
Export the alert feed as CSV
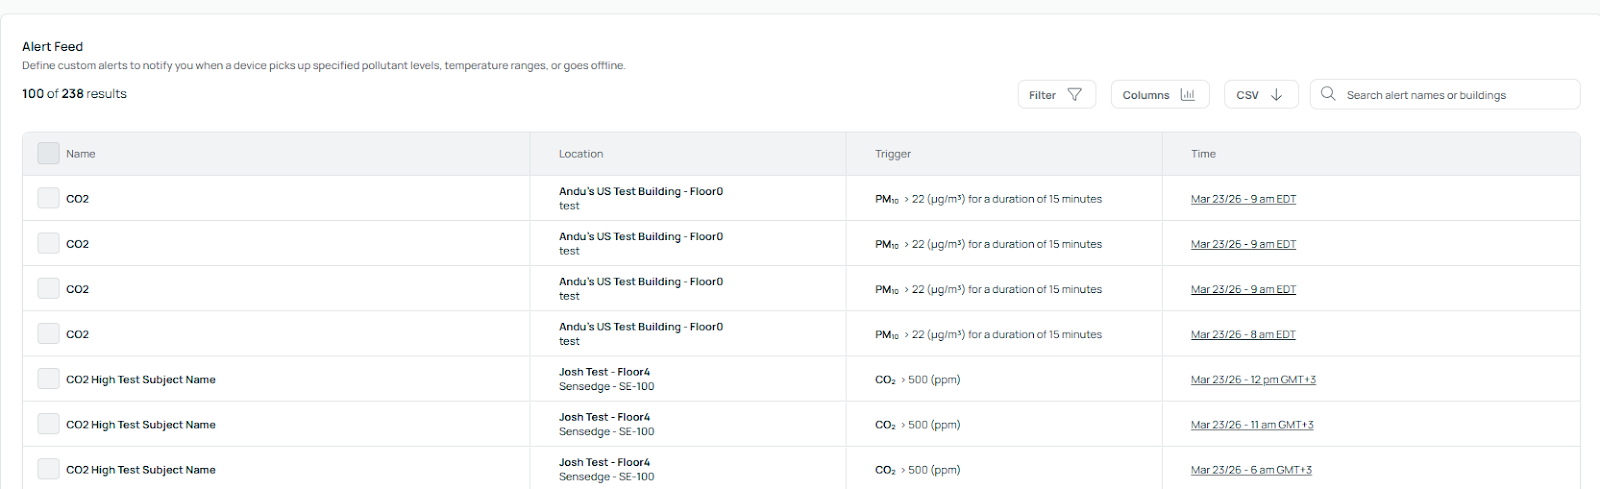point(1260,95)
